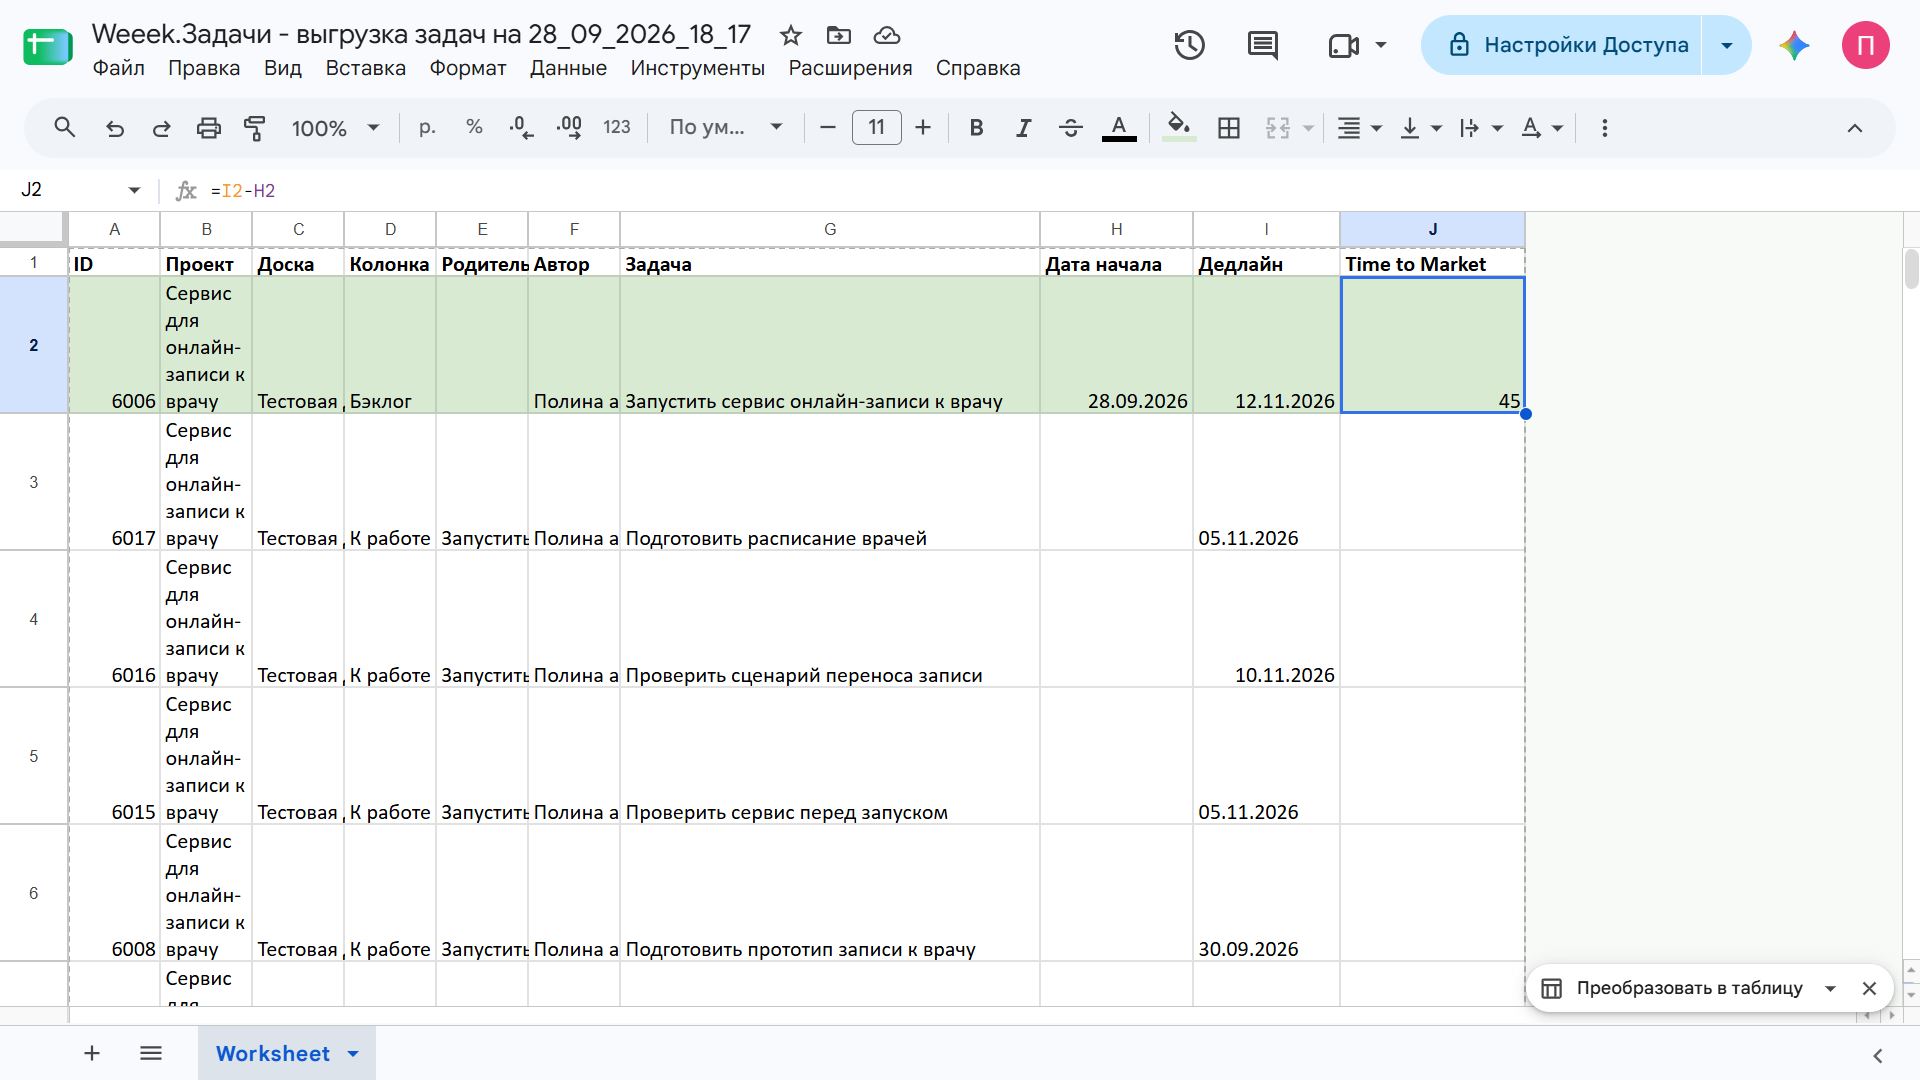Toggle bold formatting
1920x1080 pixels.
[x=976, y=127]
